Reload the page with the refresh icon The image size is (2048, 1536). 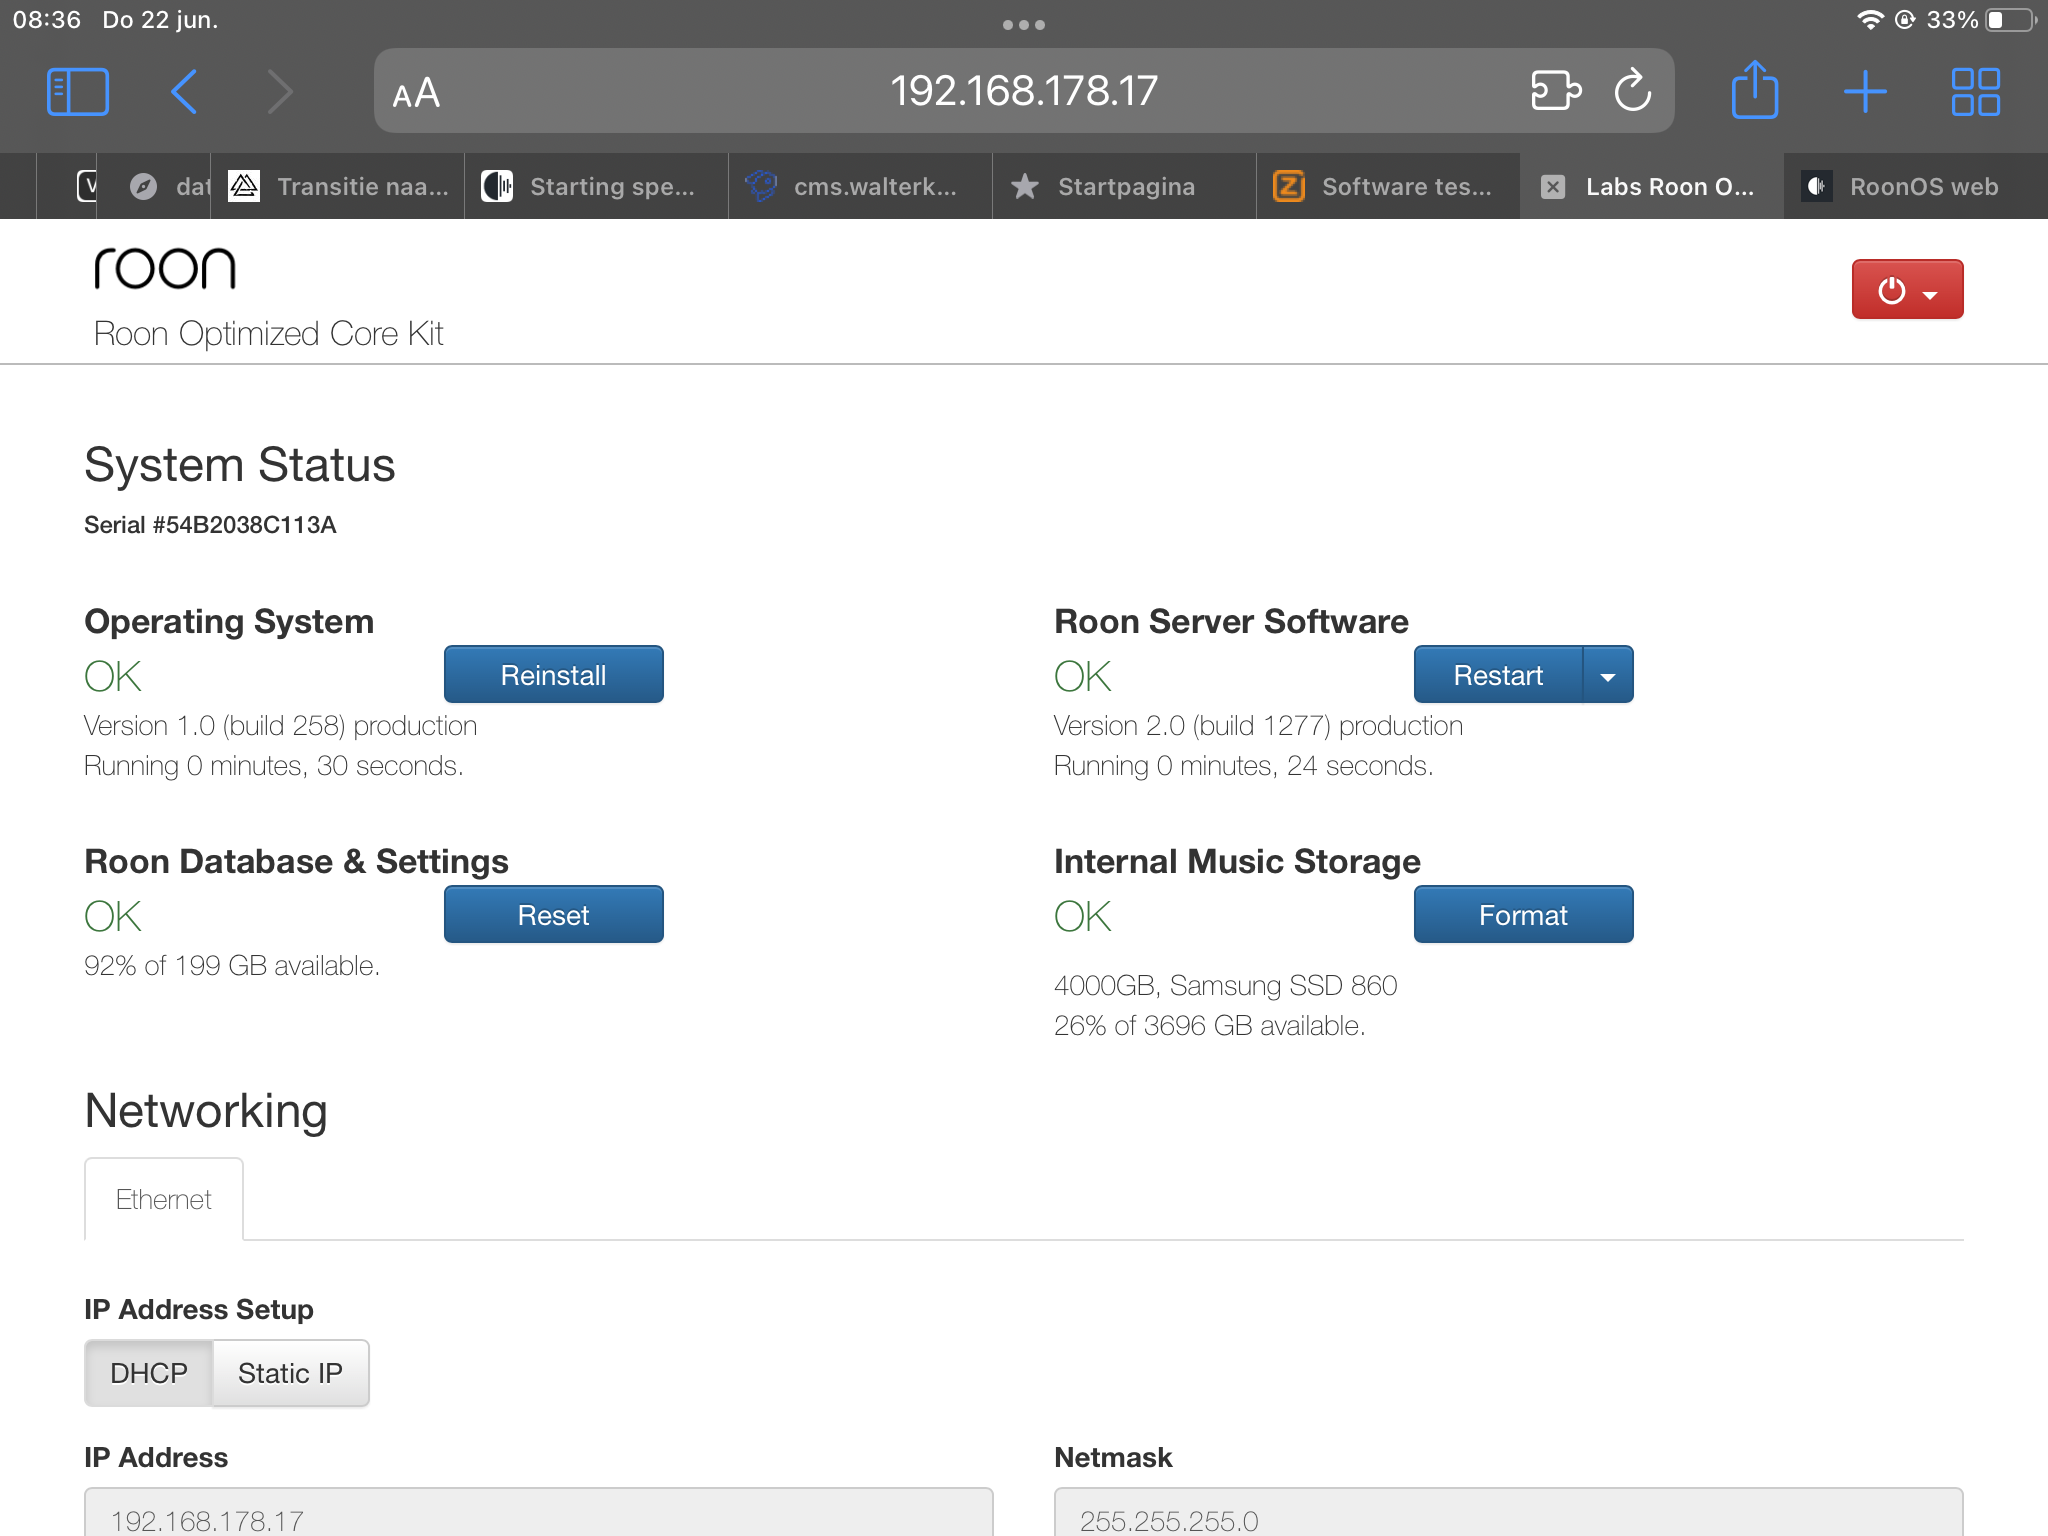tap(1633, 91)
